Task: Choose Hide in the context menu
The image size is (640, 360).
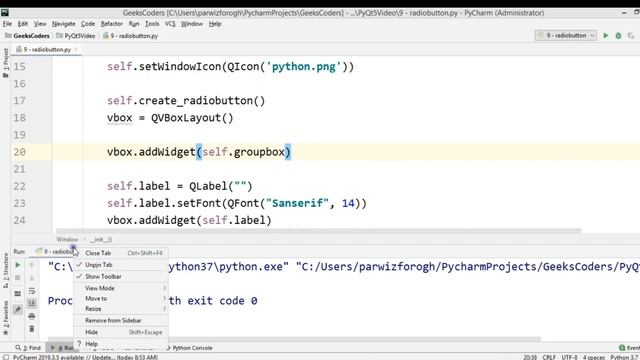Action: (x=121, y=332)
